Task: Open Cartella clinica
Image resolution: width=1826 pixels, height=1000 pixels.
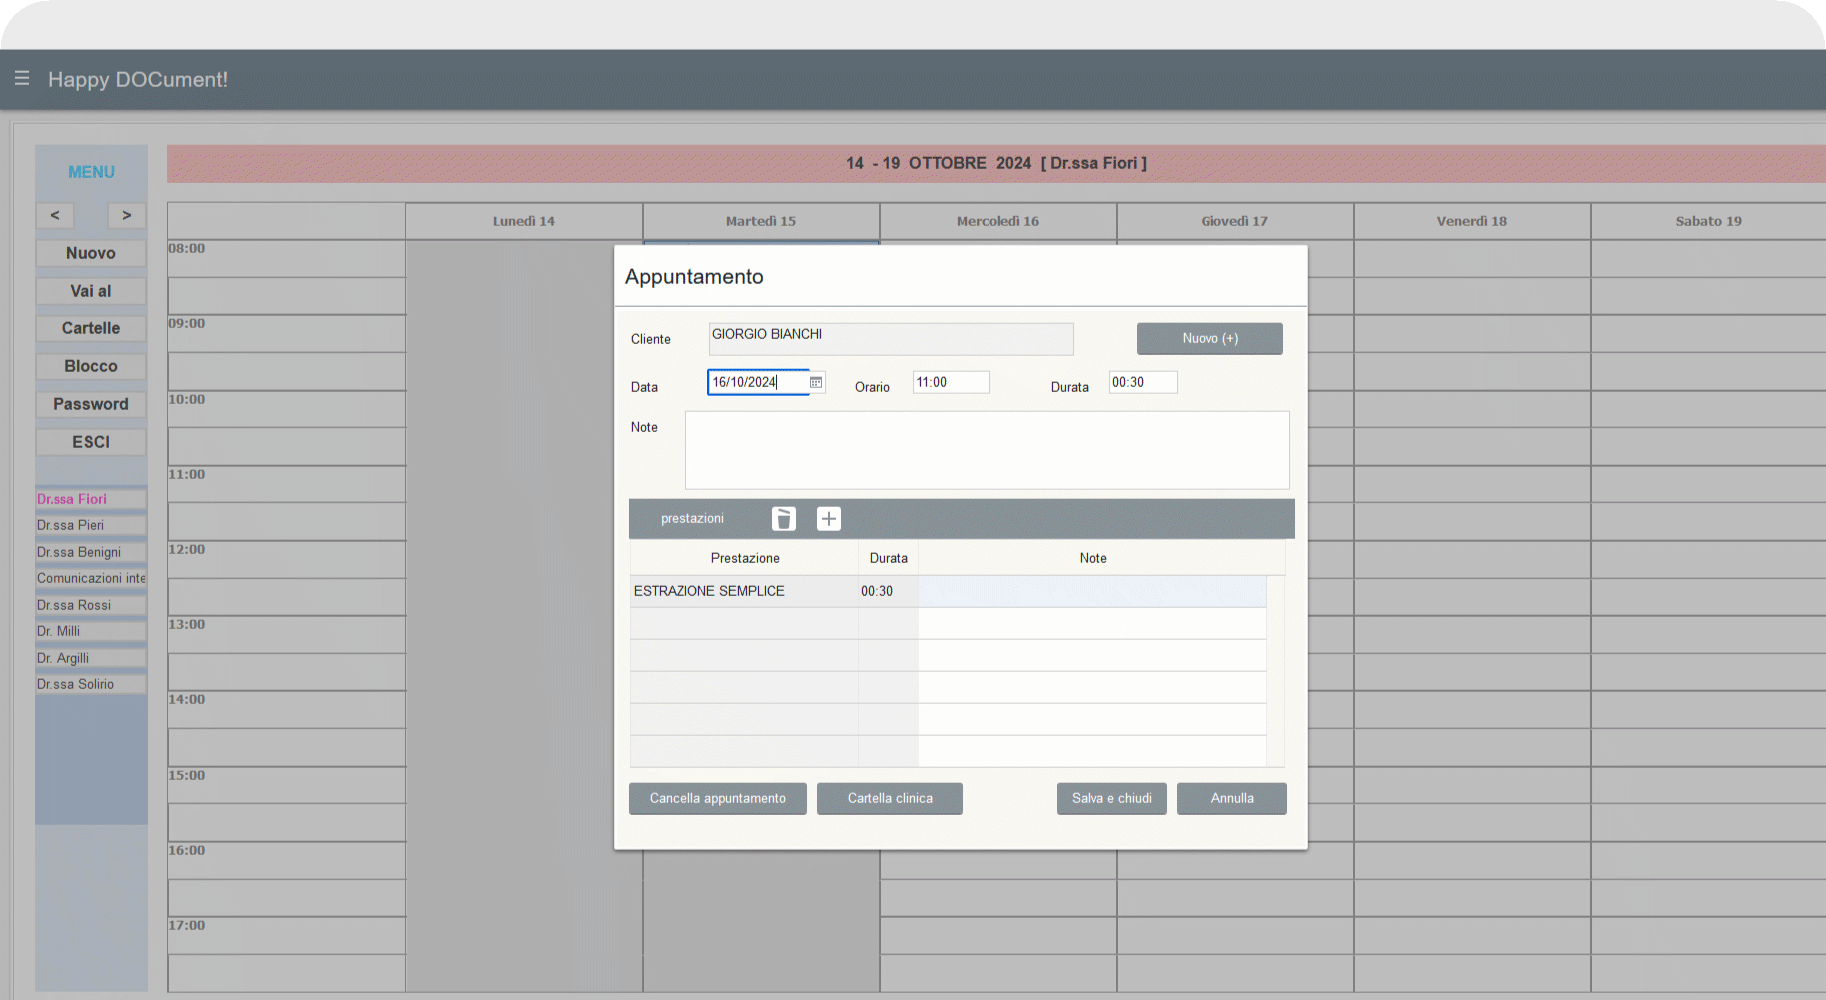Action: pos(889,798)
